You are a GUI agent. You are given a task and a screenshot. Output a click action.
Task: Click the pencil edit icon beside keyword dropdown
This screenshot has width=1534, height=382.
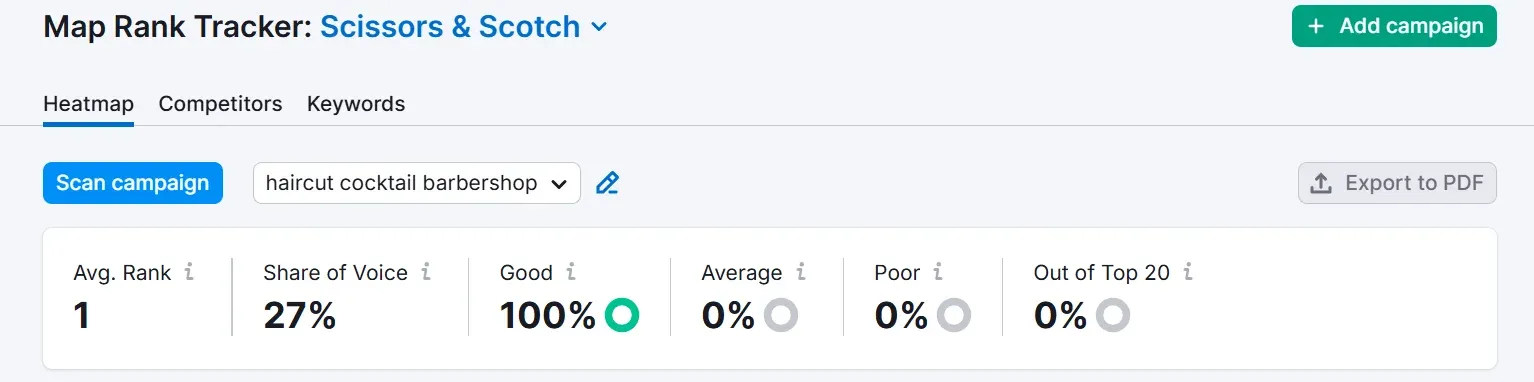pyautogui.click(x=607, y=183)
